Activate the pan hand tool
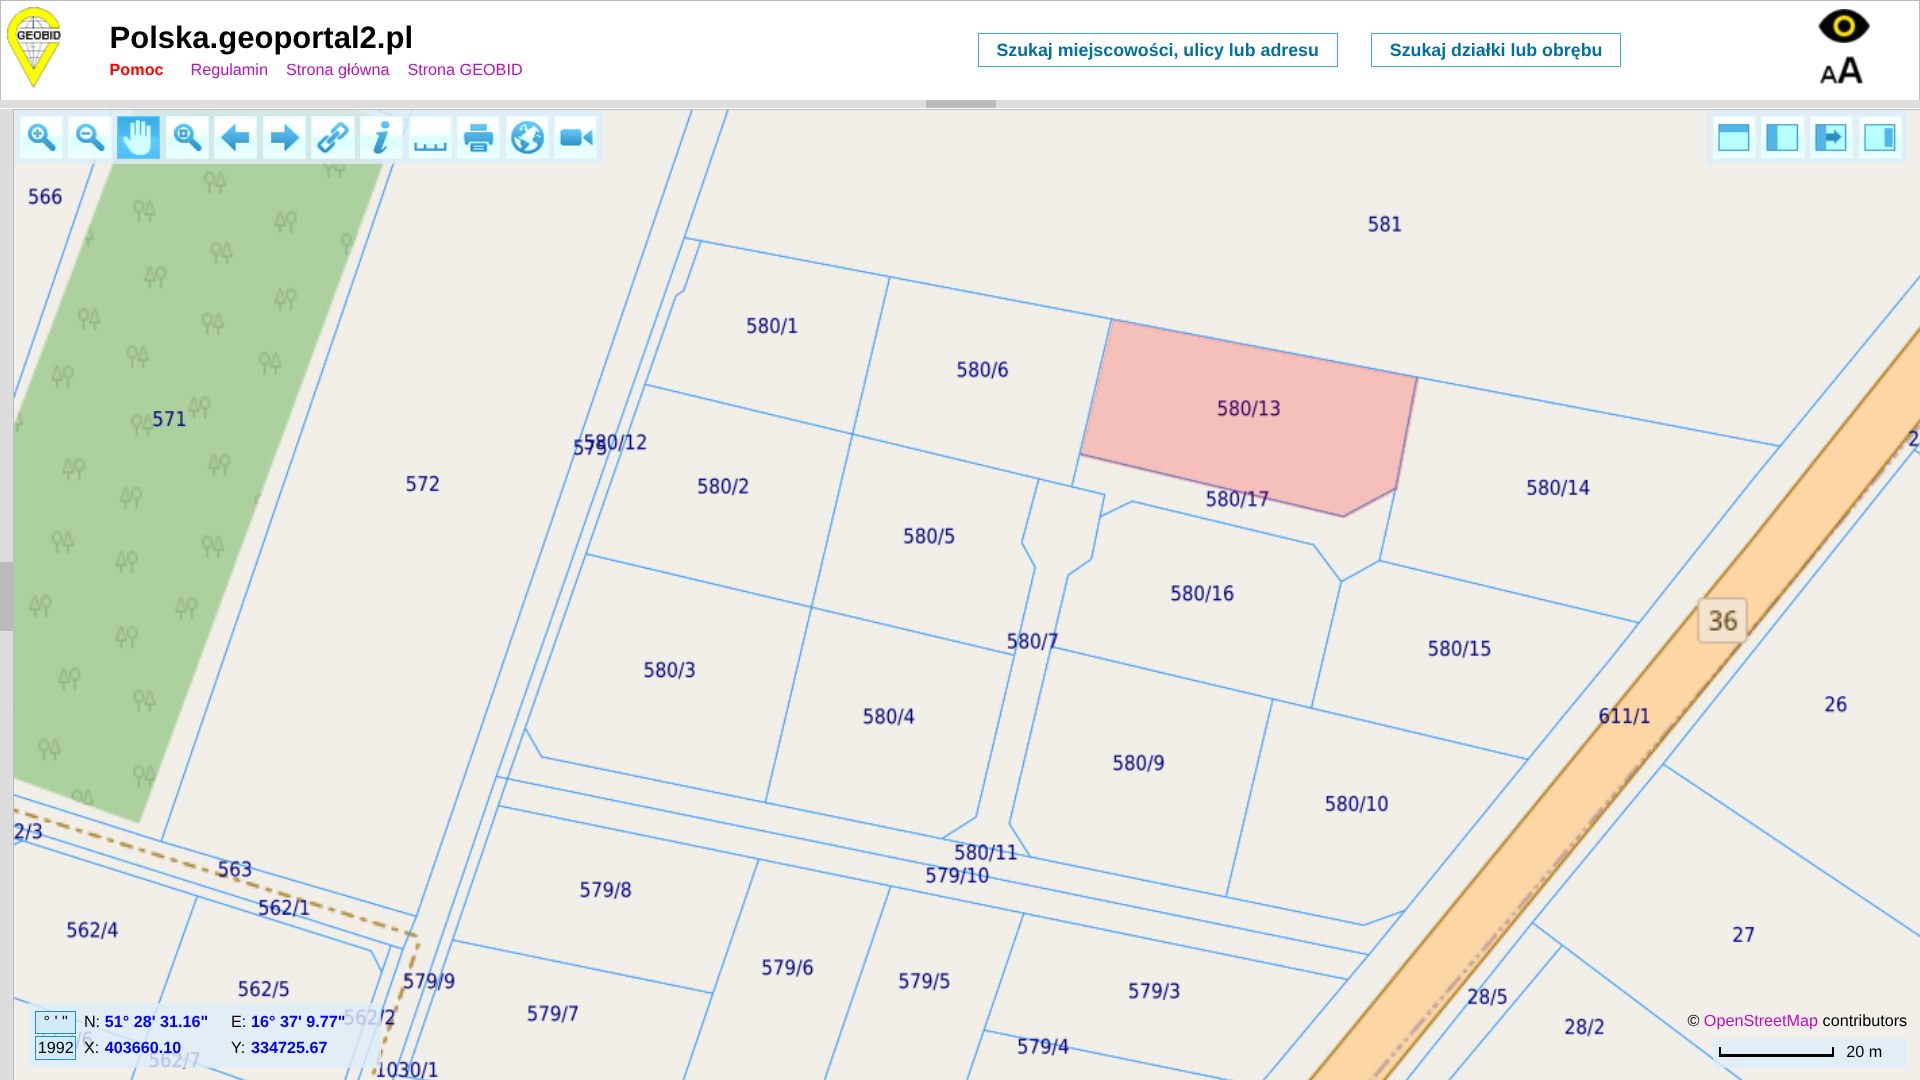 tap(138, 138)
